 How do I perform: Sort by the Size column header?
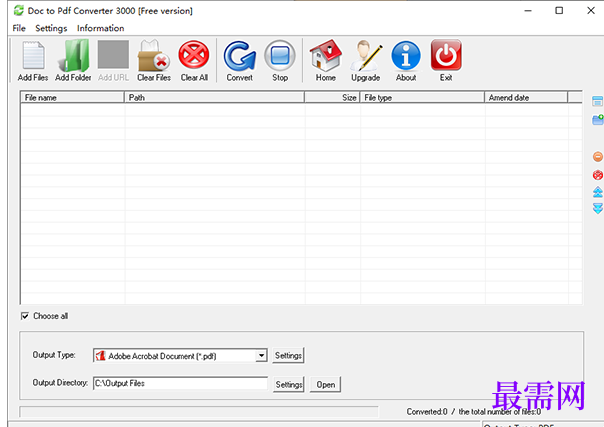332,97
